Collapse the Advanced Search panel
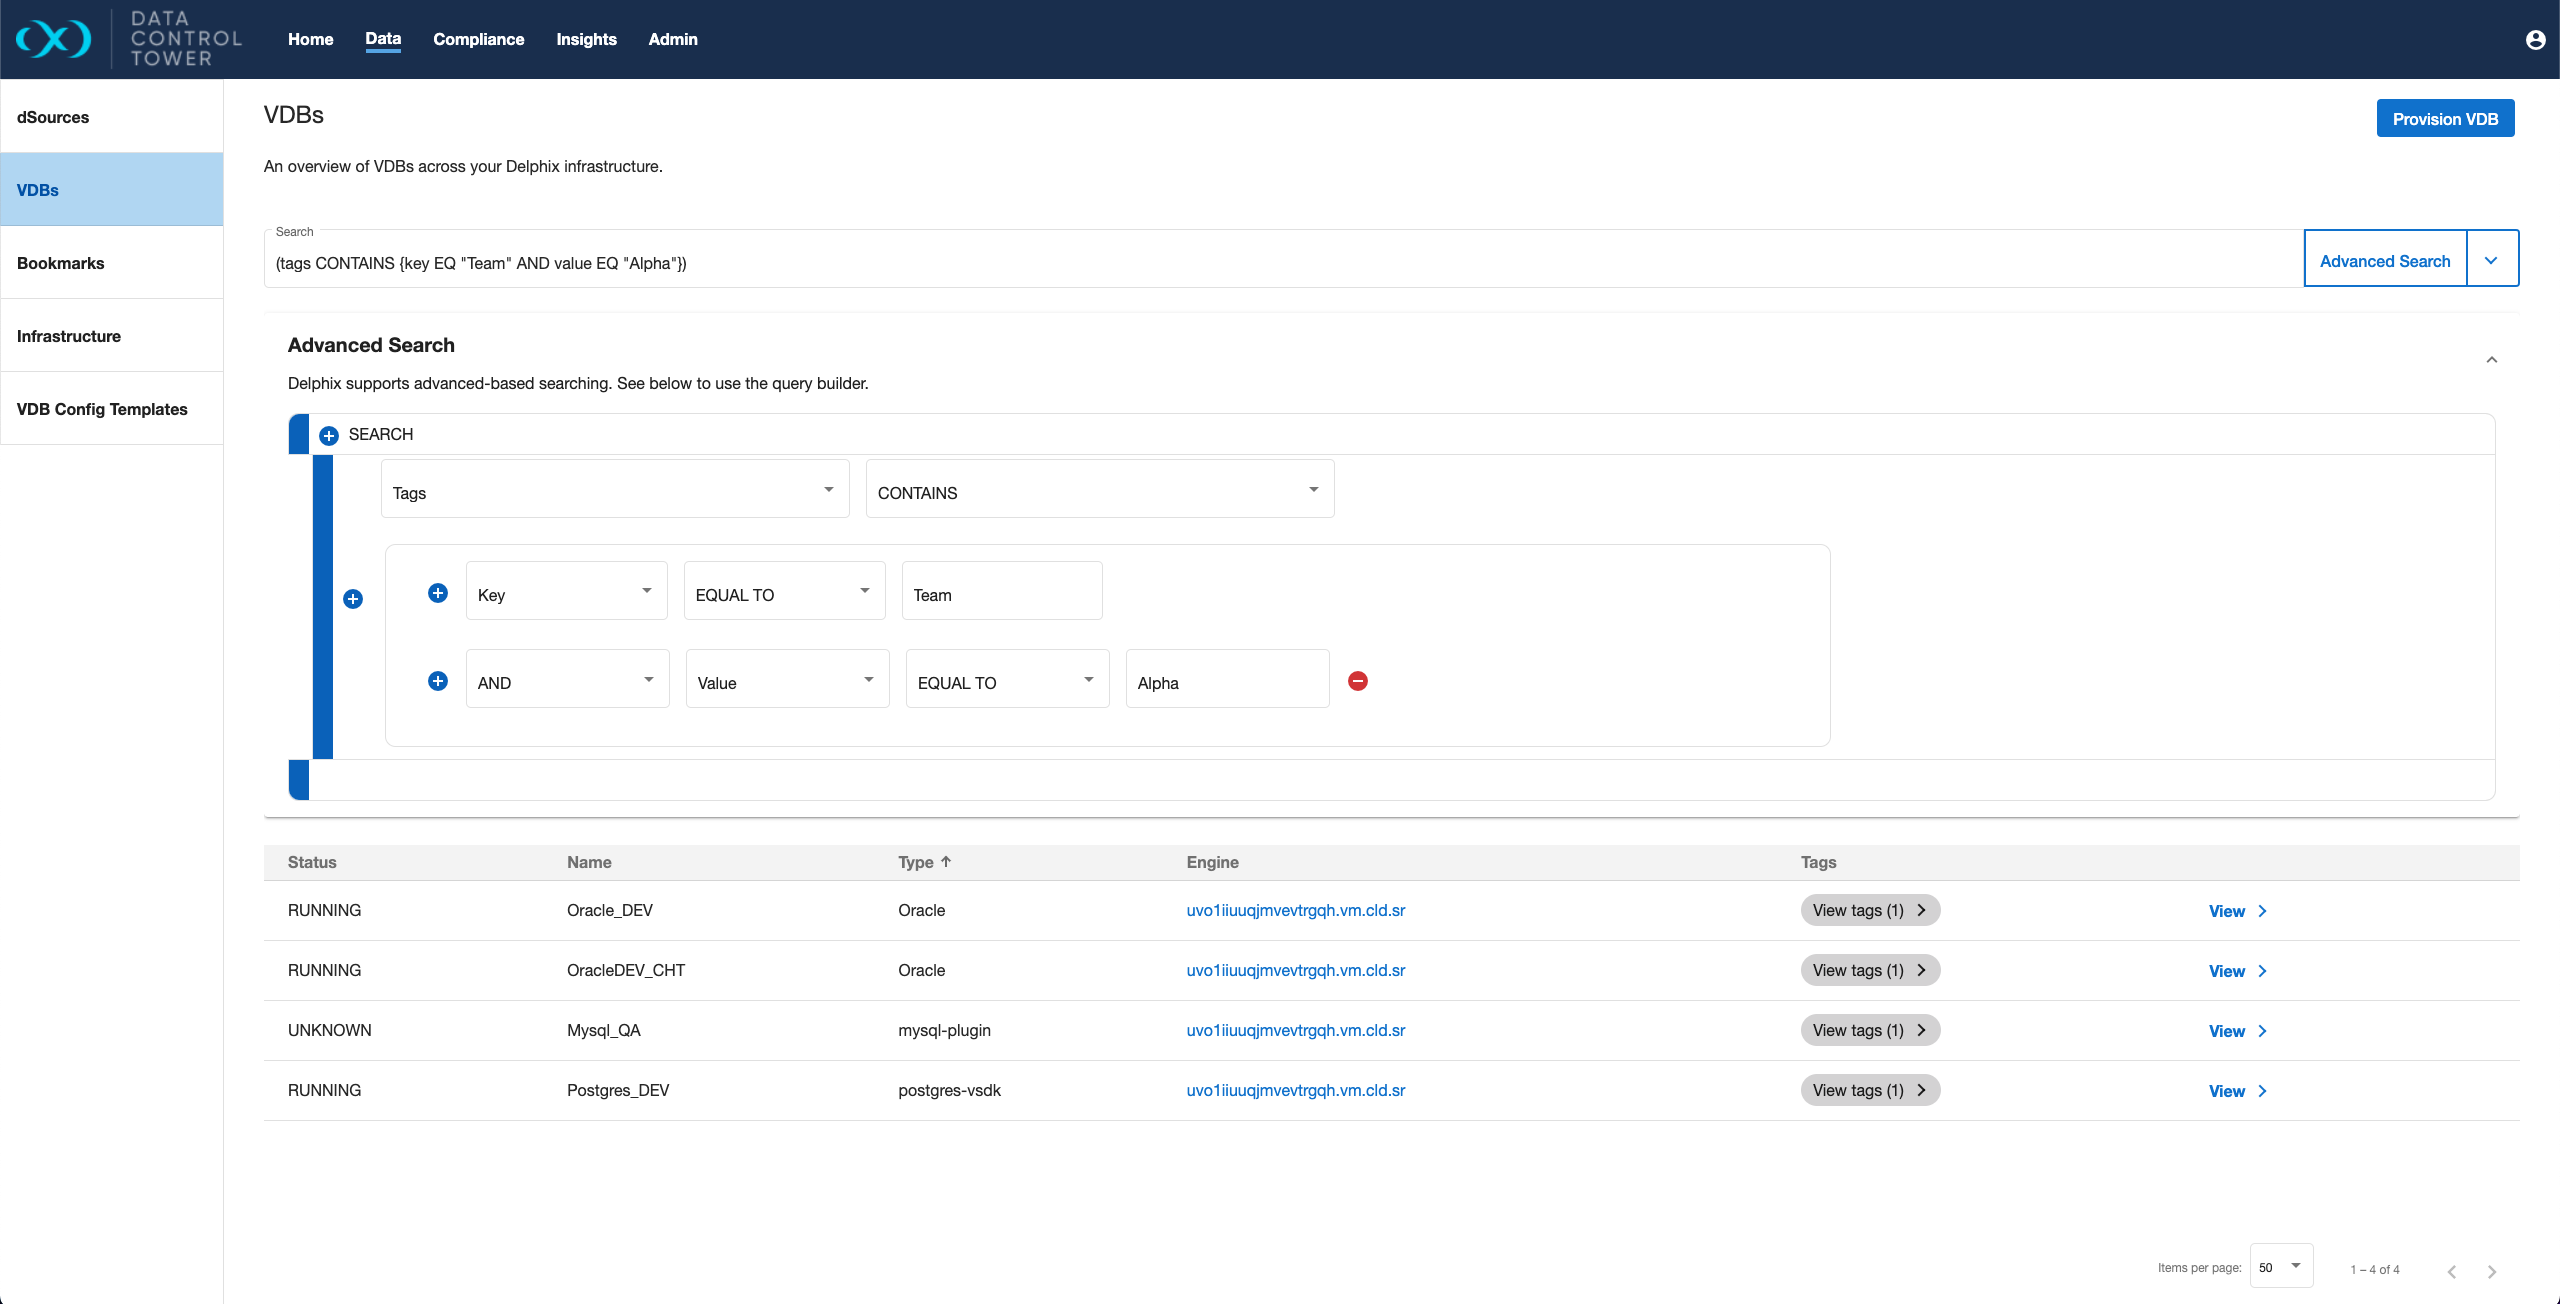The width and height of the screenshot is (2560, 1304). [2492, 360]
